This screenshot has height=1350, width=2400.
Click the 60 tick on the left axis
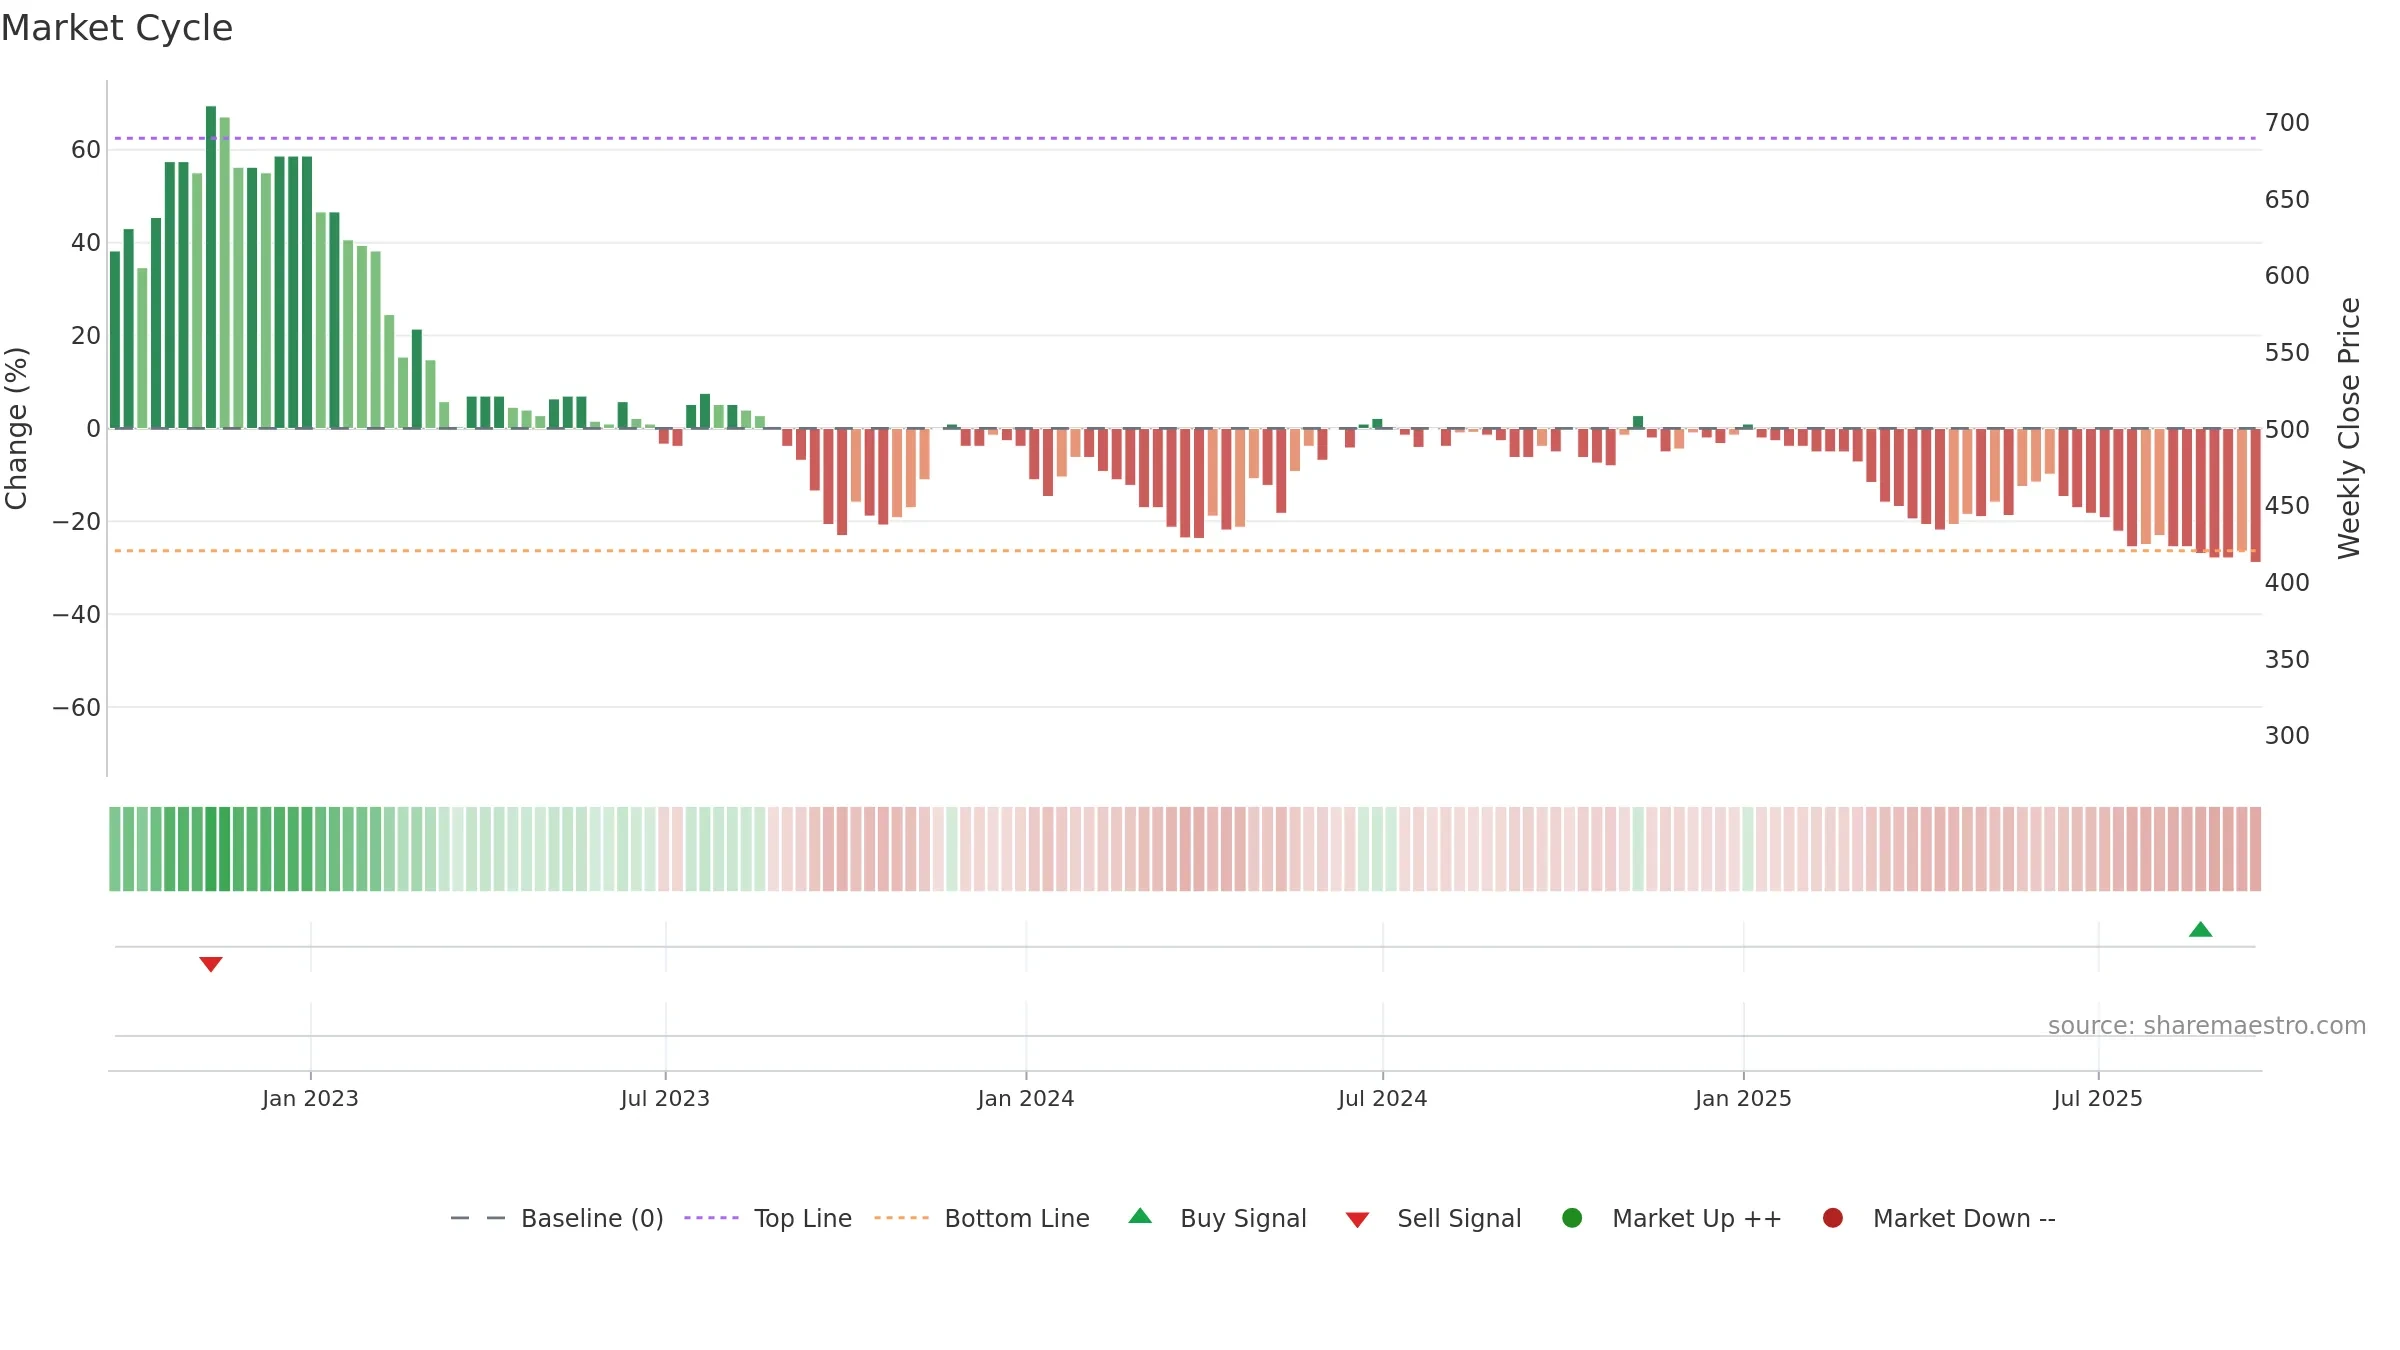click(86, 150)
